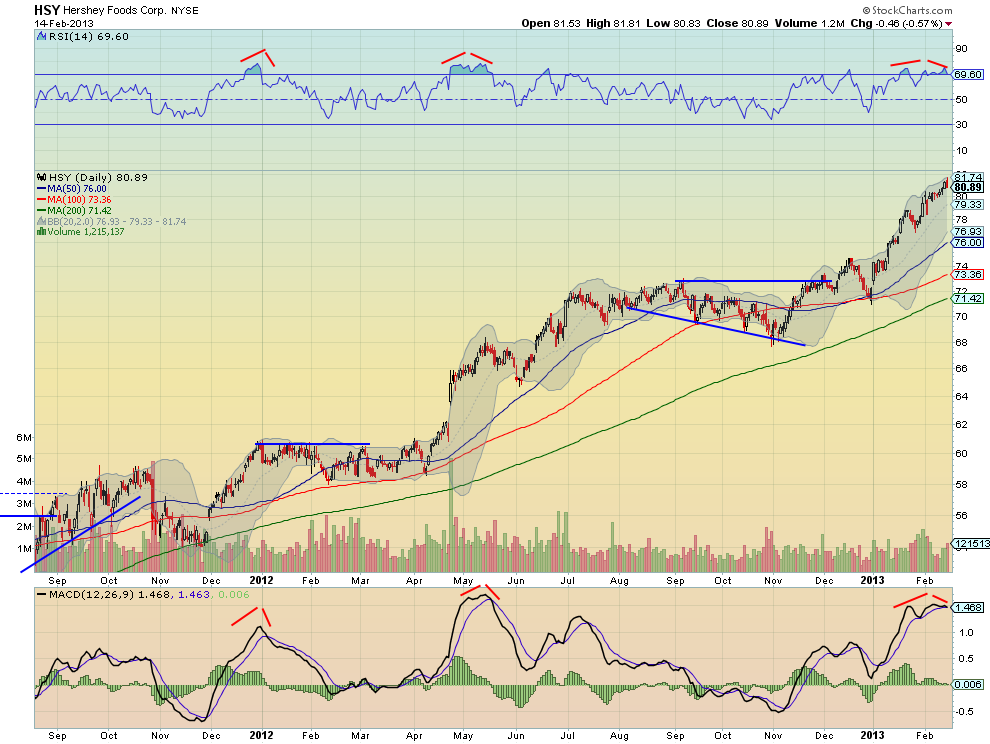Click the 'High 81.81' value
Screen dimensions: 990x744
[613, 23]
